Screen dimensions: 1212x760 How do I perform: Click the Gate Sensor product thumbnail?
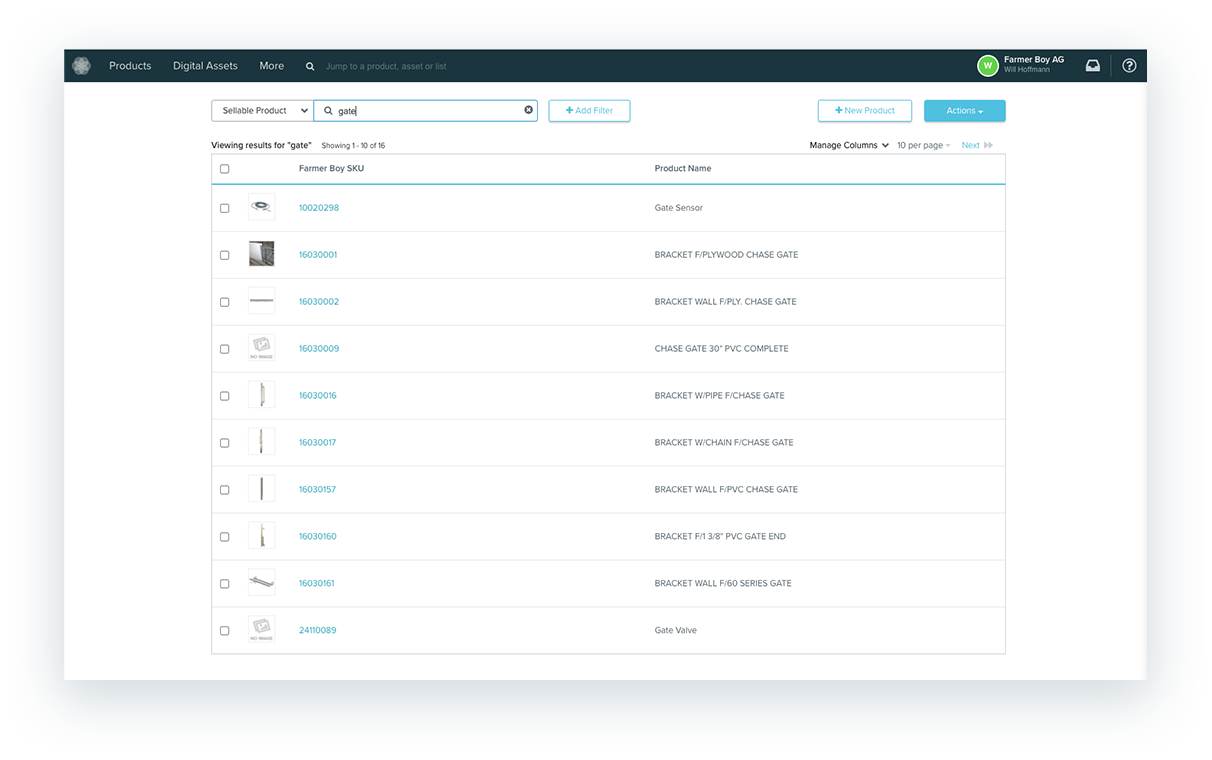[261, 206]
